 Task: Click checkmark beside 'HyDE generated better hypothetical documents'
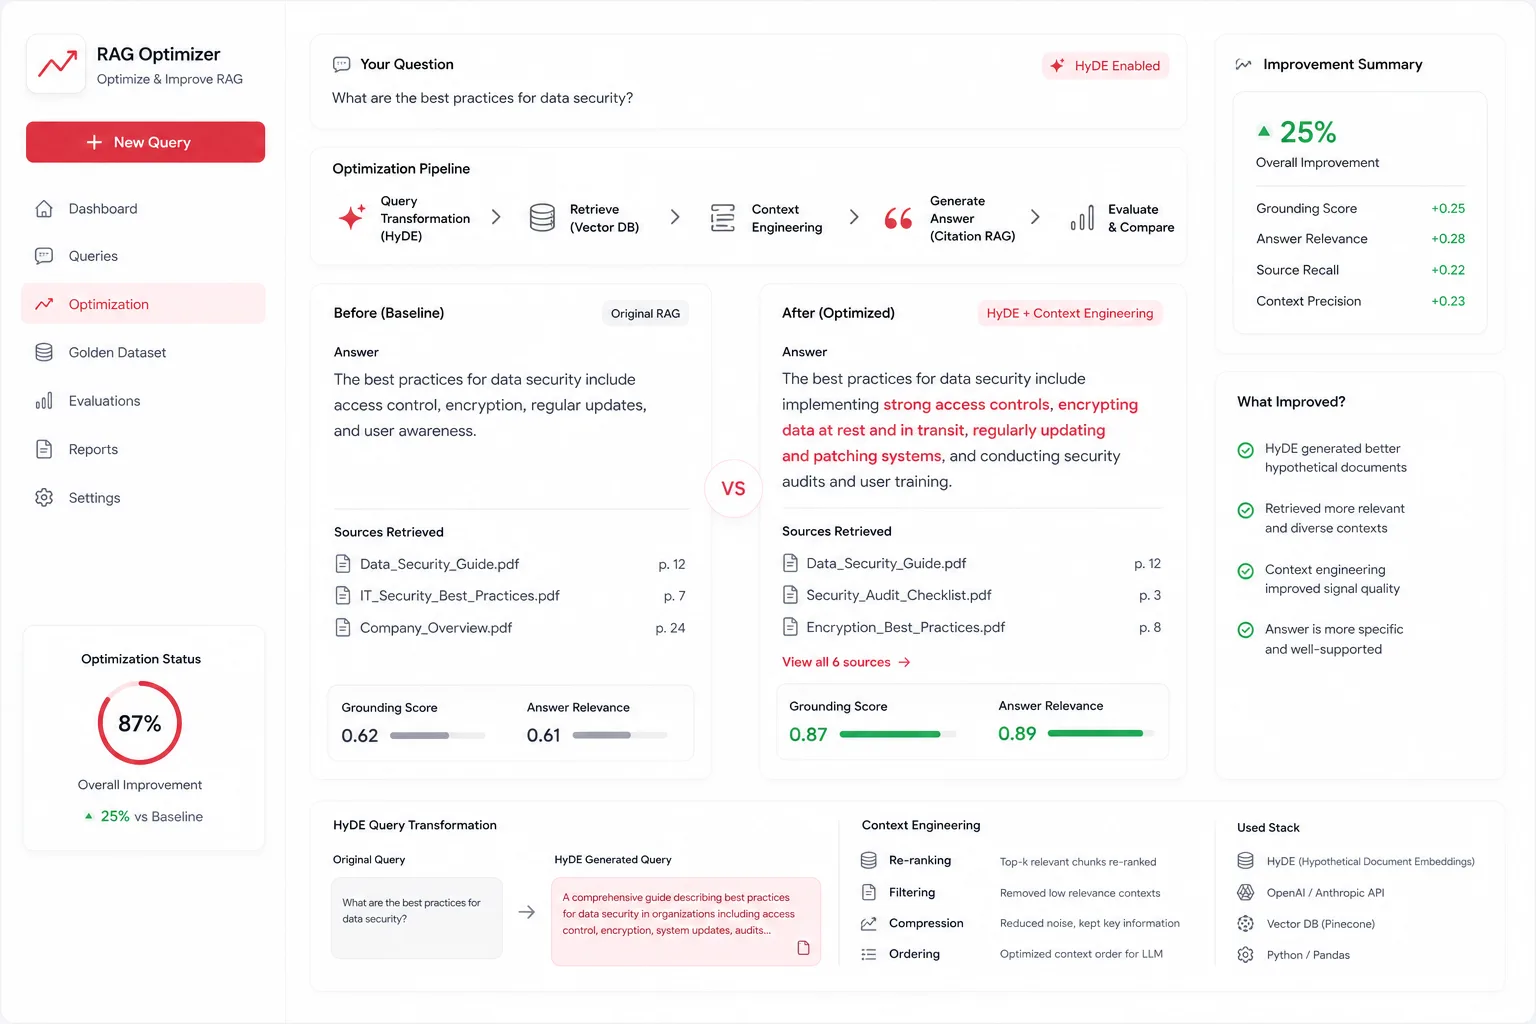click(1246, 450)
